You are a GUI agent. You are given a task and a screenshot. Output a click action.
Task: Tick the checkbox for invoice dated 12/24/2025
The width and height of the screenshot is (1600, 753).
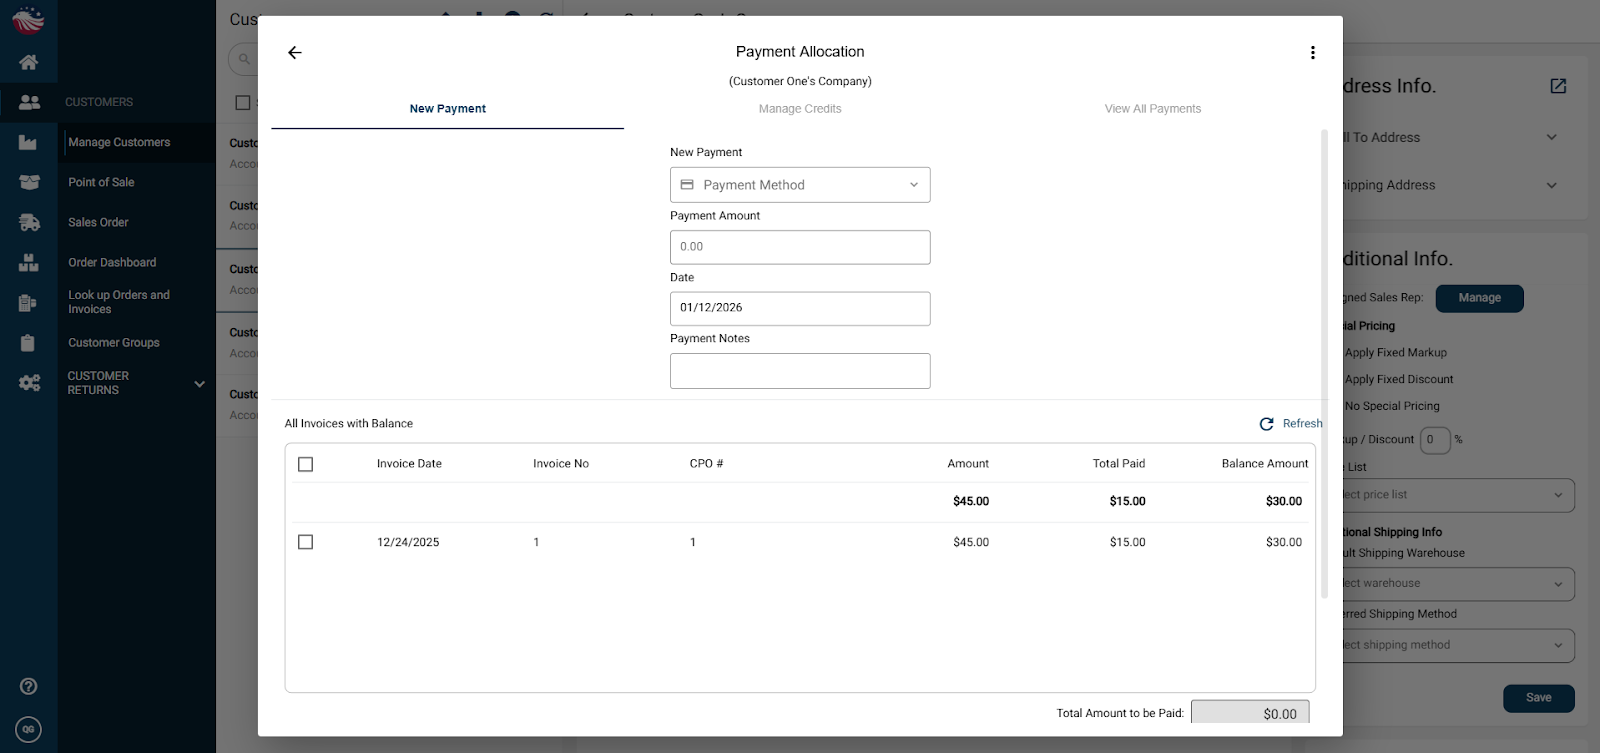click(306, 542)
